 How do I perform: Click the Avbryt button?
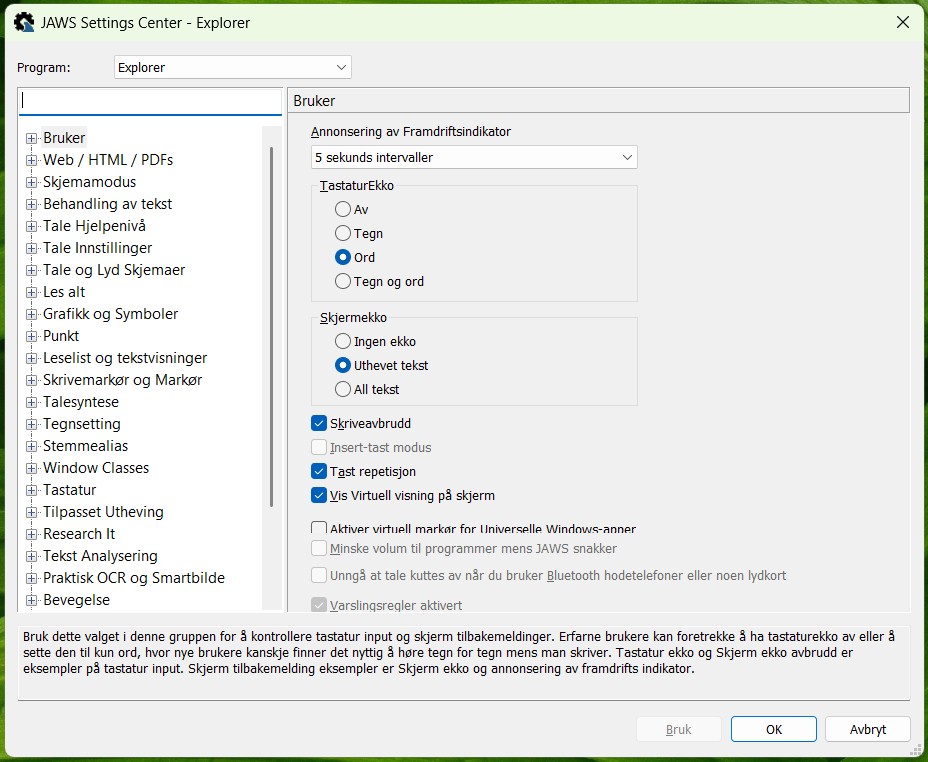[x=868, y=729]
